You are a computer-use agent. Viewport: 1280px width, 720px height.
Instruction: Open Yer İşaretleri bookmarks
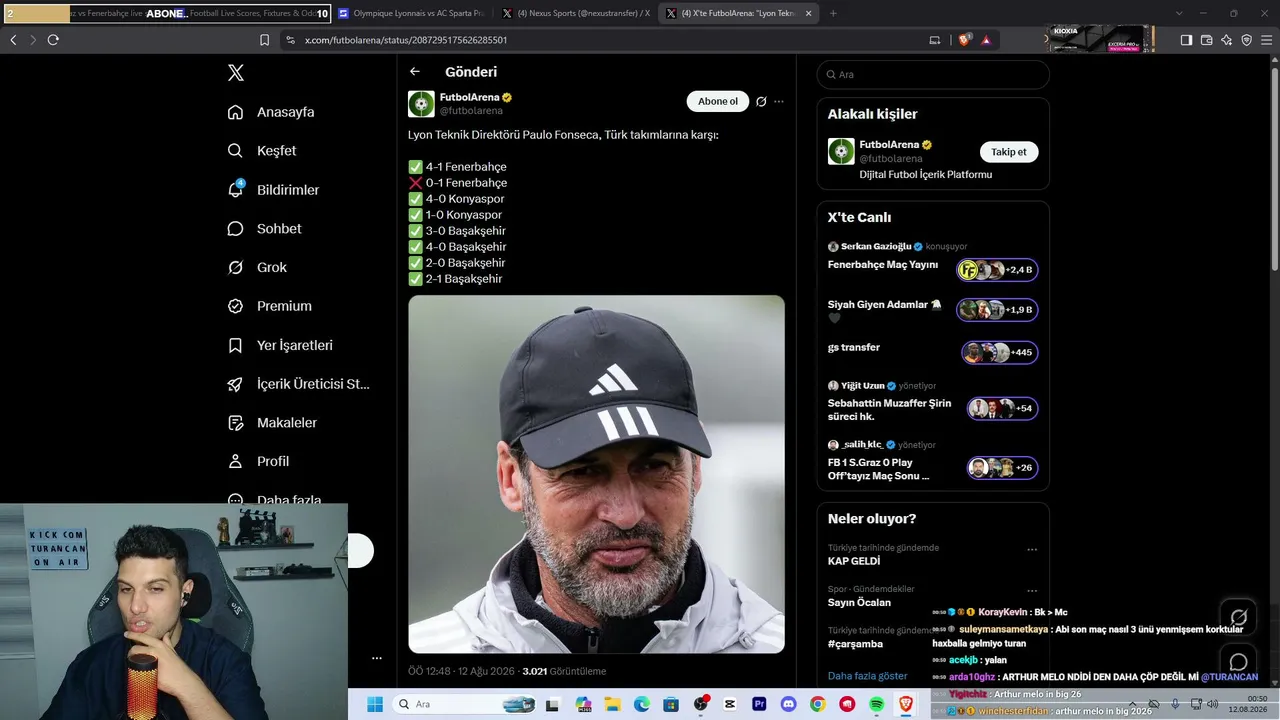tap(280, 345)
